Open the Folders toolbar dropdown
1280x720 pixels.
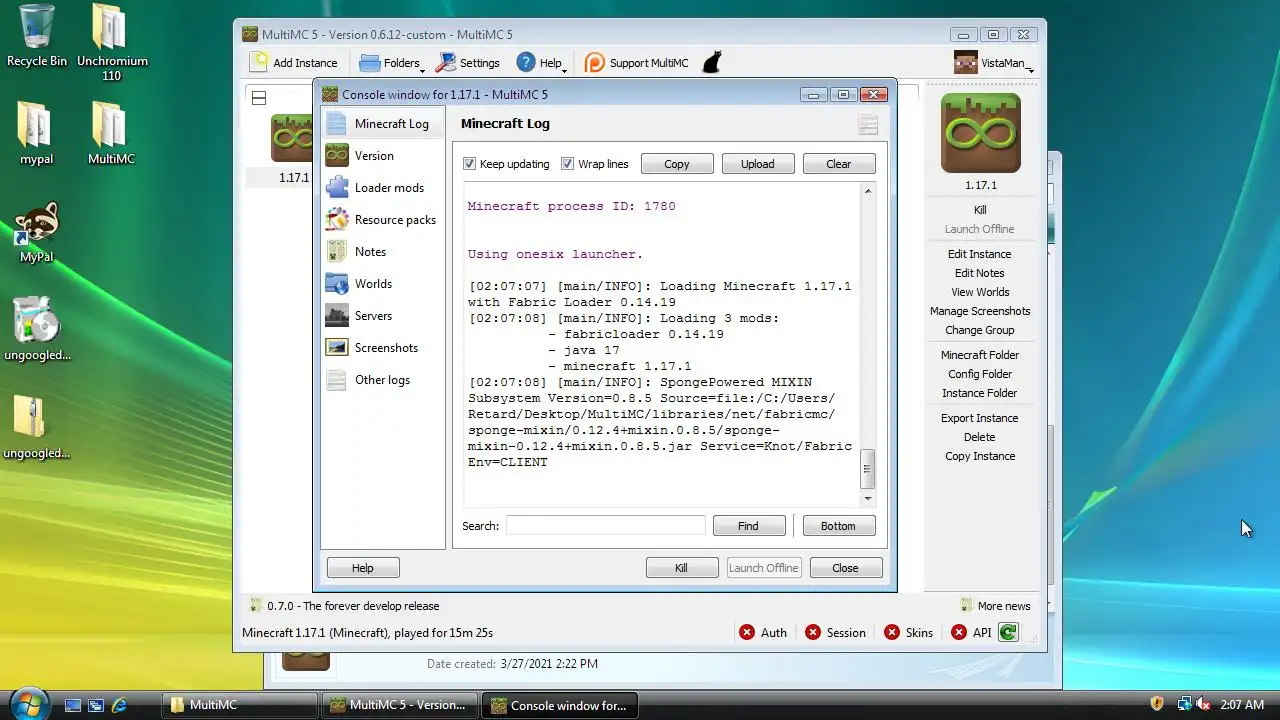click(392, 63)
